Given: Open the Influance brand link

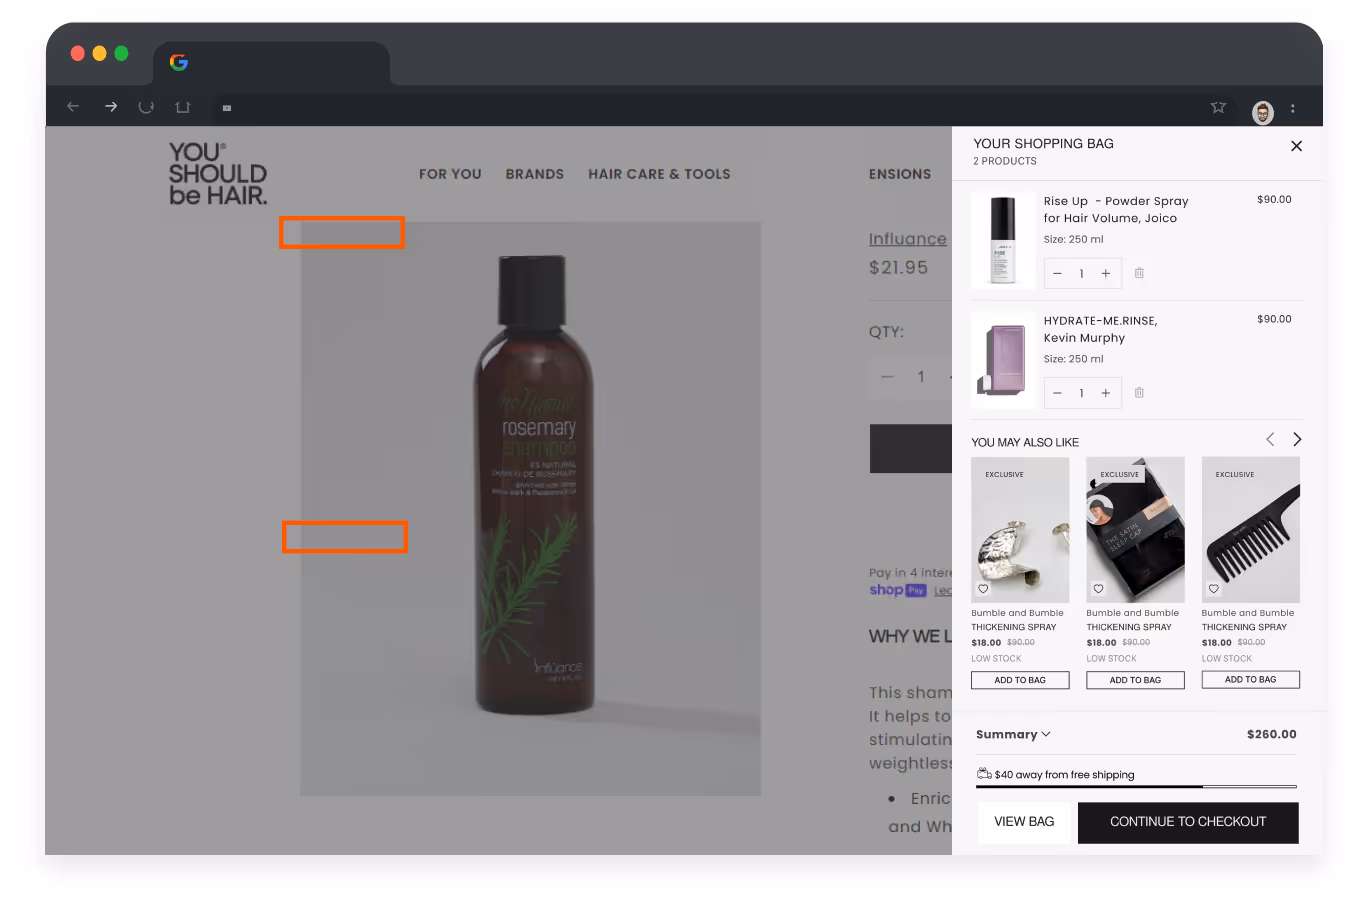Looking at the screenshot, I should [908, 239].
